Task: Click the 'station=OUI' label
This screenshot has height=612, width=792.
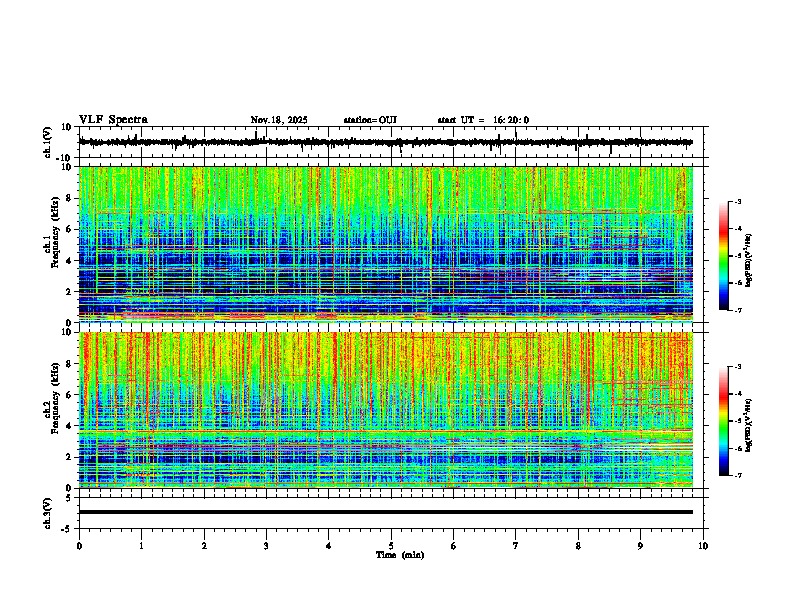Action: (x=370, y=120)
